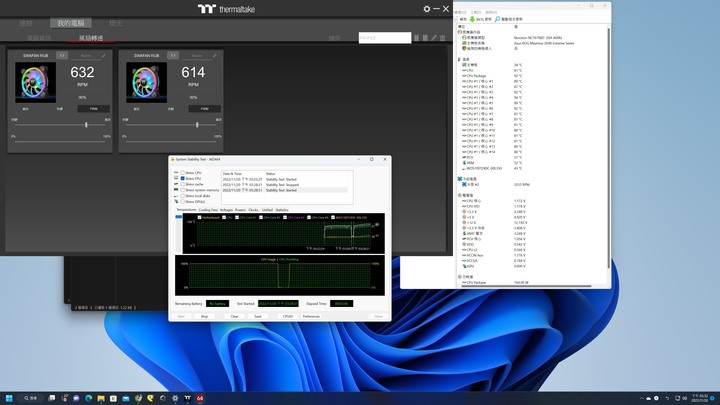Open the Voltages tab
The height and width of the screenshot is (405, 720).
pyautogui.click(x=226, y=210)
